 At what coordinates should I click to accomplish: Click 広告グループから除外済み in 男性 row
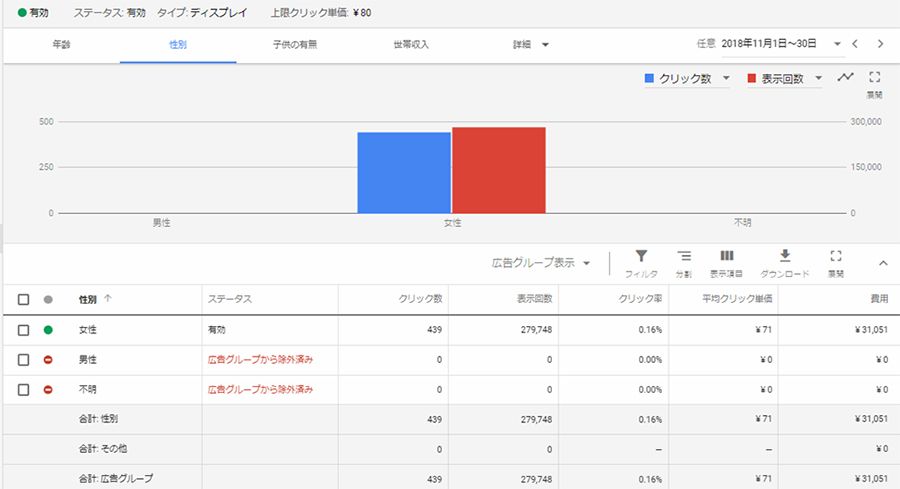pos(260,360)
